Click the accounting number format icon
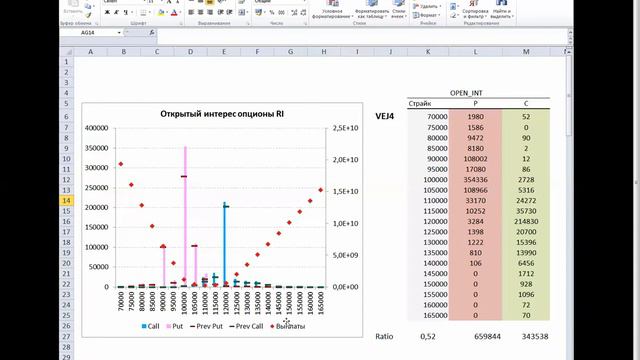This screenshot has width=640, height=360. pyautogui.click(x=258, y=13)
